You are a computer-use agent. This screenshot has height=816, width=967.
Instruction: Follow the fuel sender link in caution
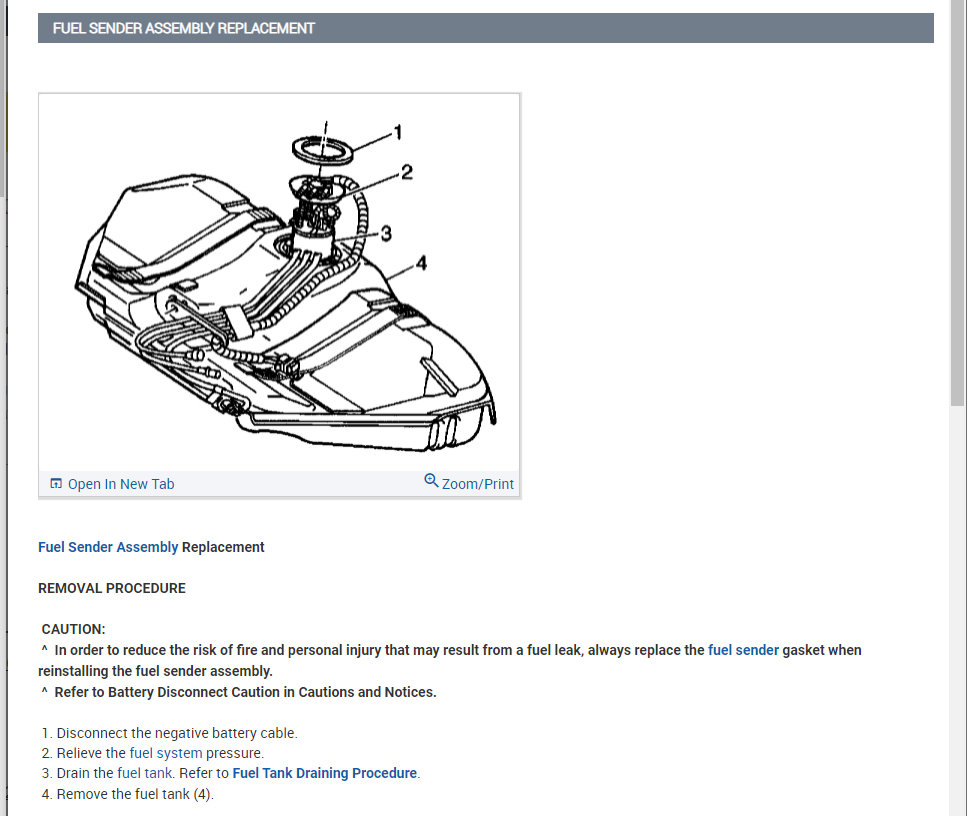pyautogui.click(x=743, y=650)
